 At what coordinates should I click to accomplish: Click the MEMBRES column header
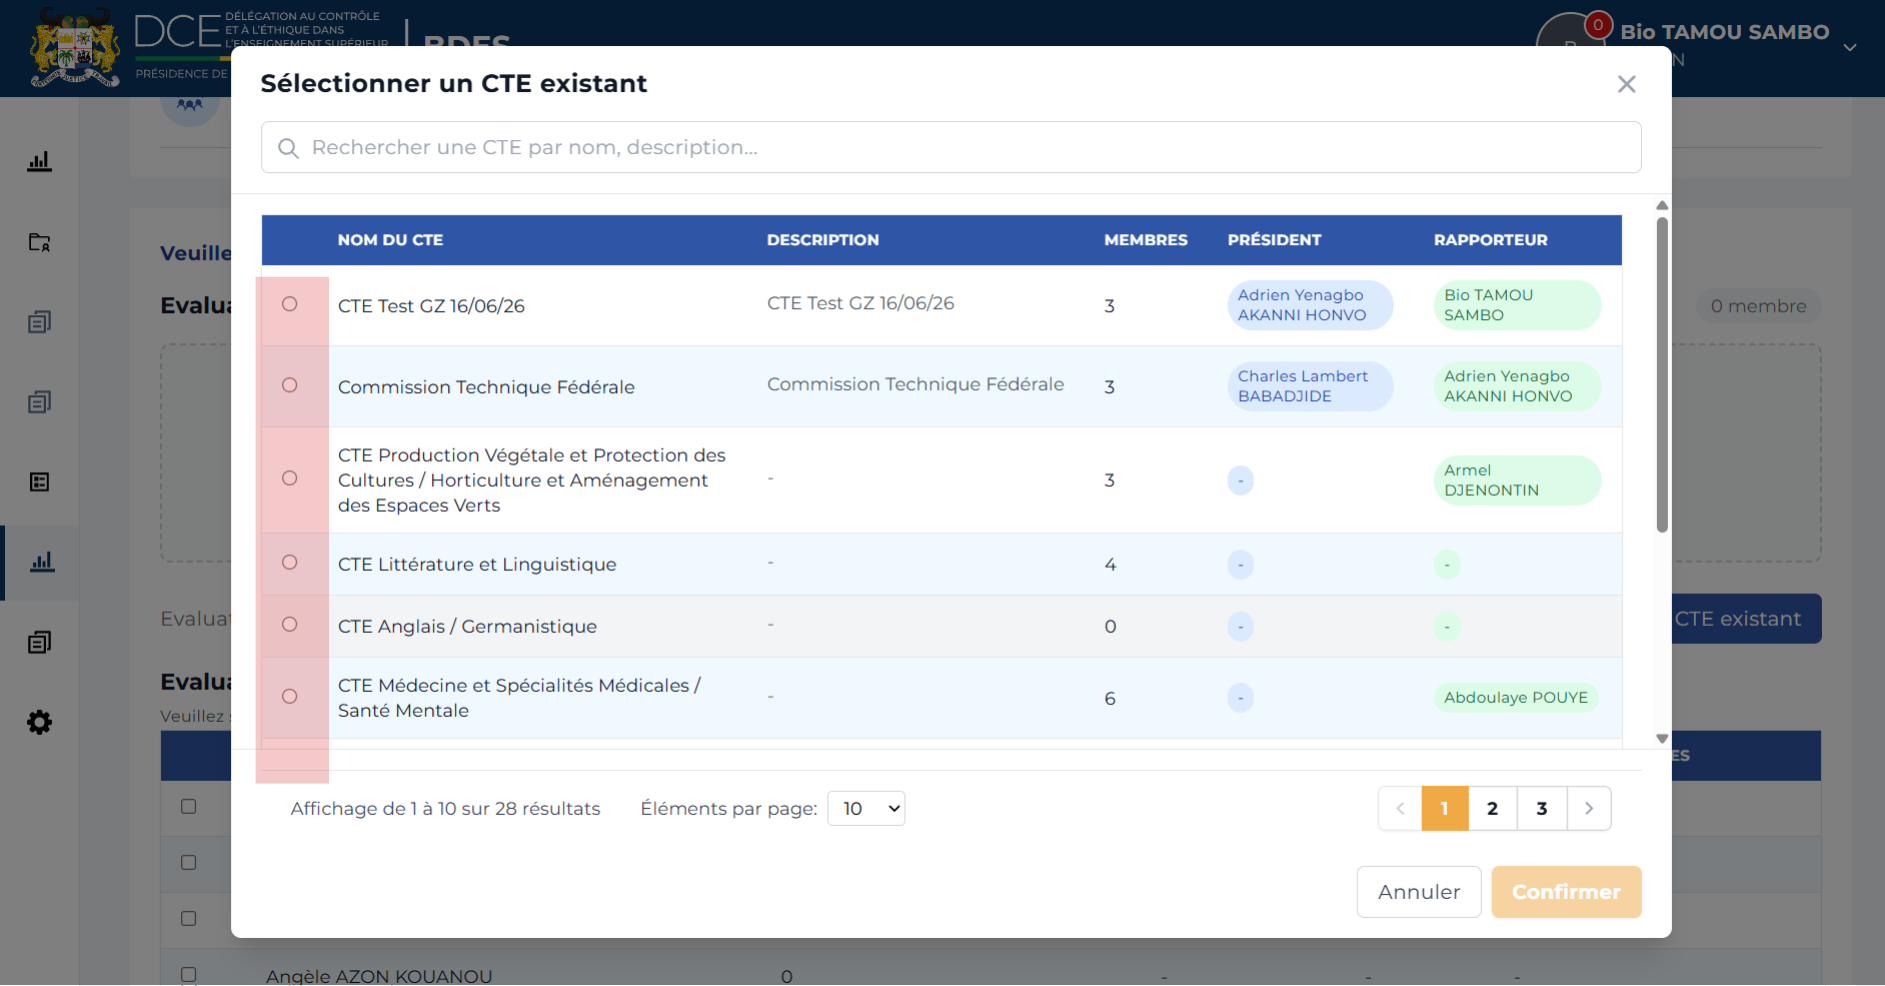(1146, 240)
